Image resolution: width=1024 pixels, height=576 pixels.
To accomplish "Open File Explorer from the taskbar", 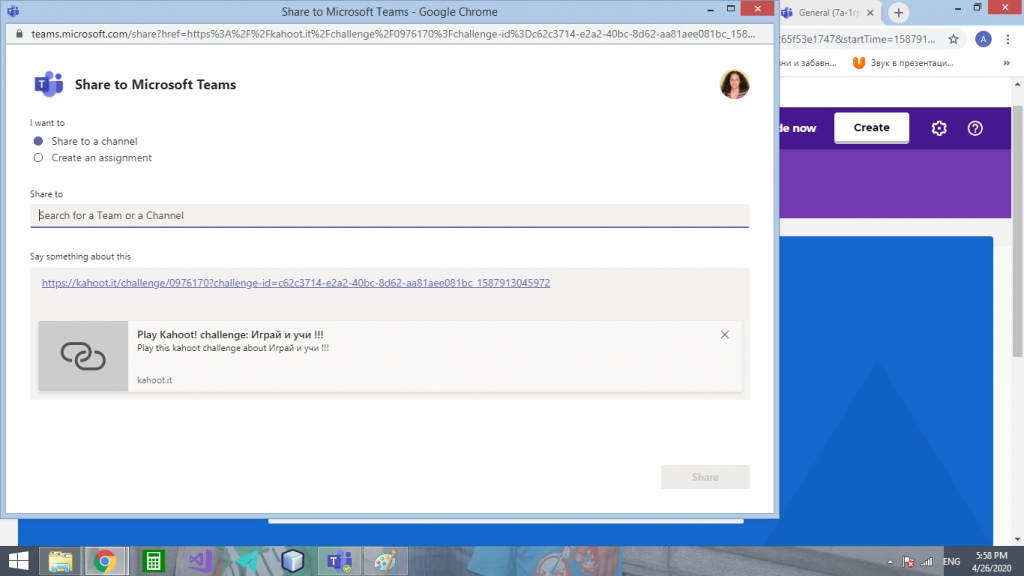I will point(60,561).
